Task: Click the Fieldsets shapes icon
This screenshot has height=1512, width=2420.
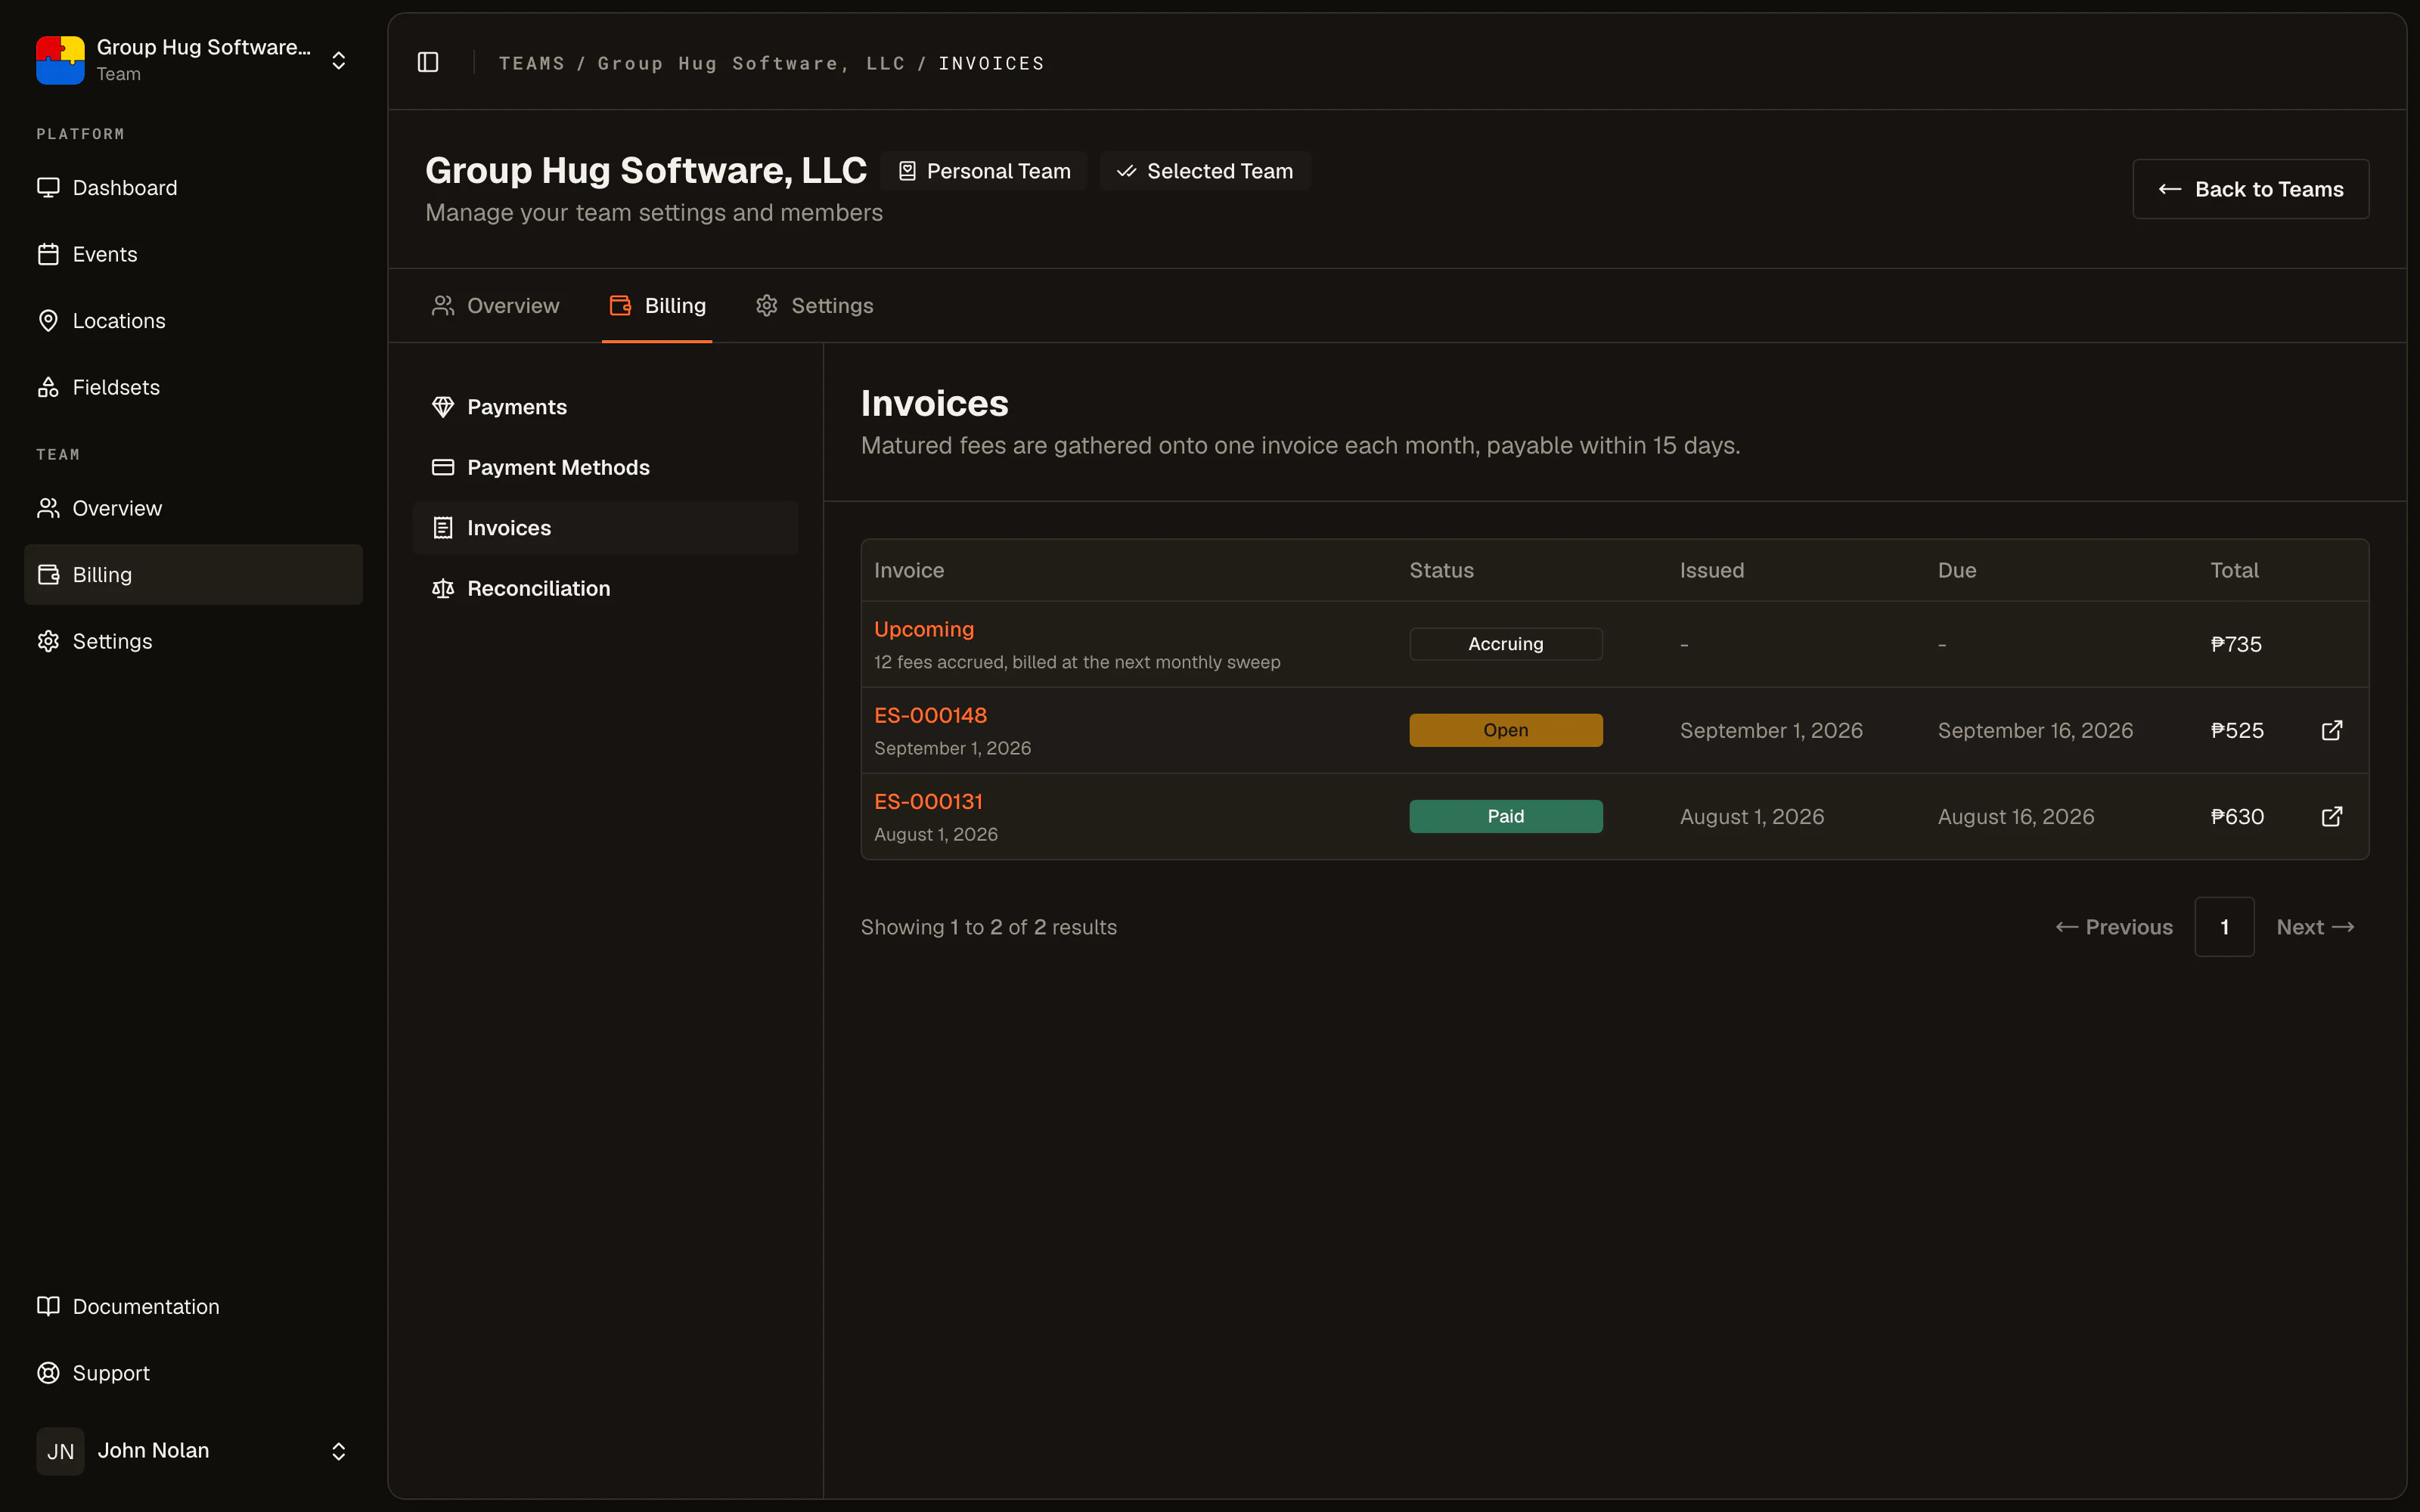Action: pyautogui.click(x=48, y=387)
